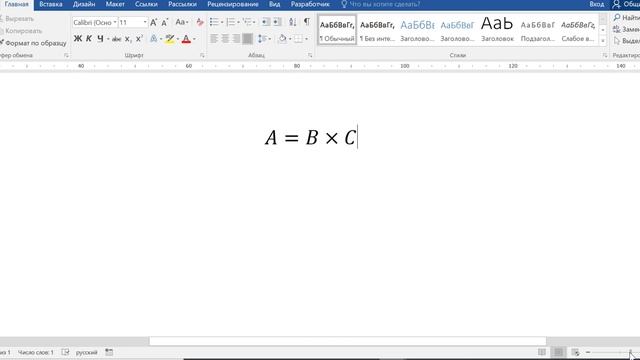
Task: Open the Вид ribbon tab
Action: click(x=274, y=4)
